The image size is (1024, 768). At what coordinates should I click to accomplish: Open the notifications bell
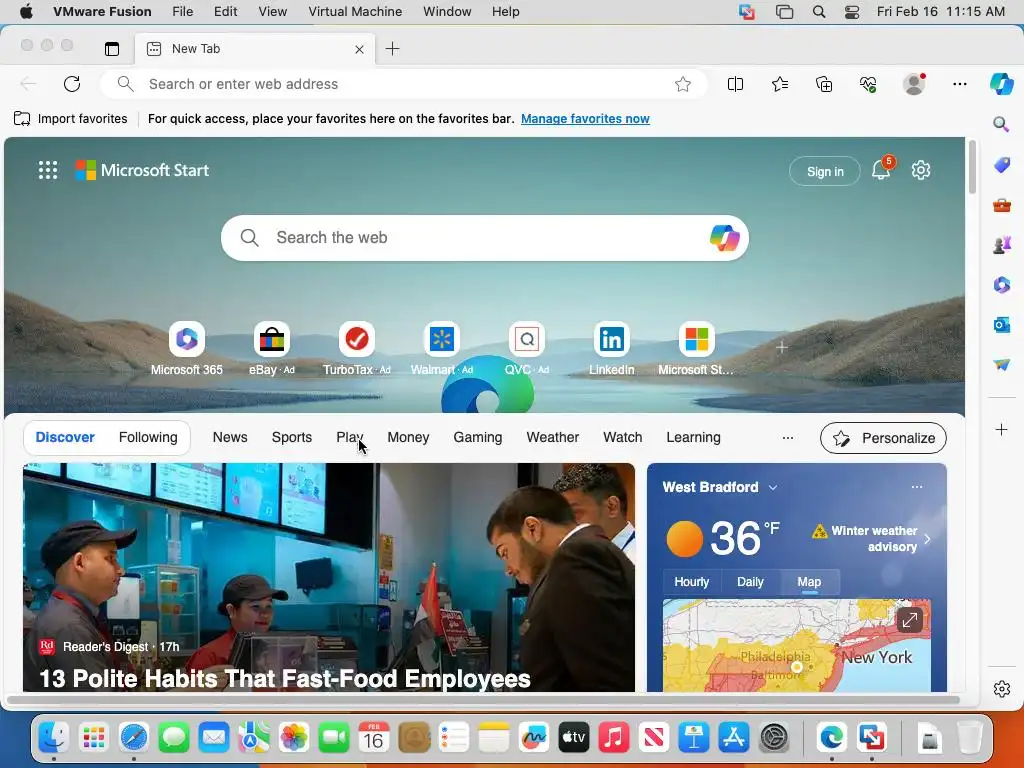coord(881,170)
